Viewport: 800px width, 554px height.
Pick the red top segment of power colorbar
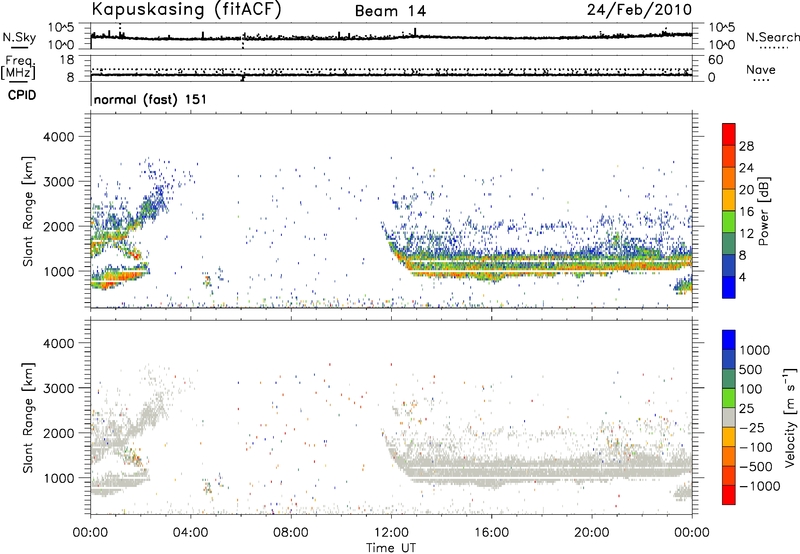click(729, 135)
